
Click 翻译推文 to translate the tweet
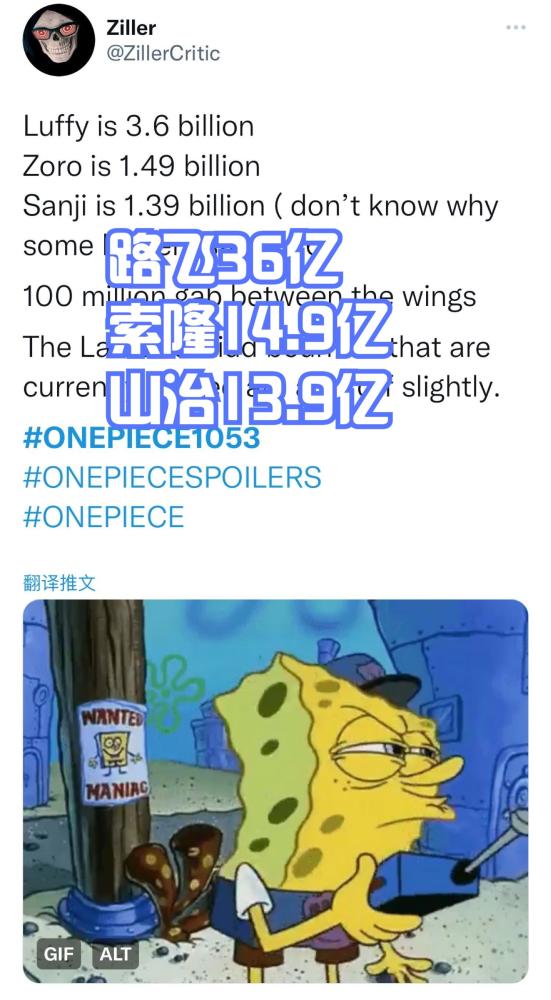pyautogui.click(x=59, y=582)
